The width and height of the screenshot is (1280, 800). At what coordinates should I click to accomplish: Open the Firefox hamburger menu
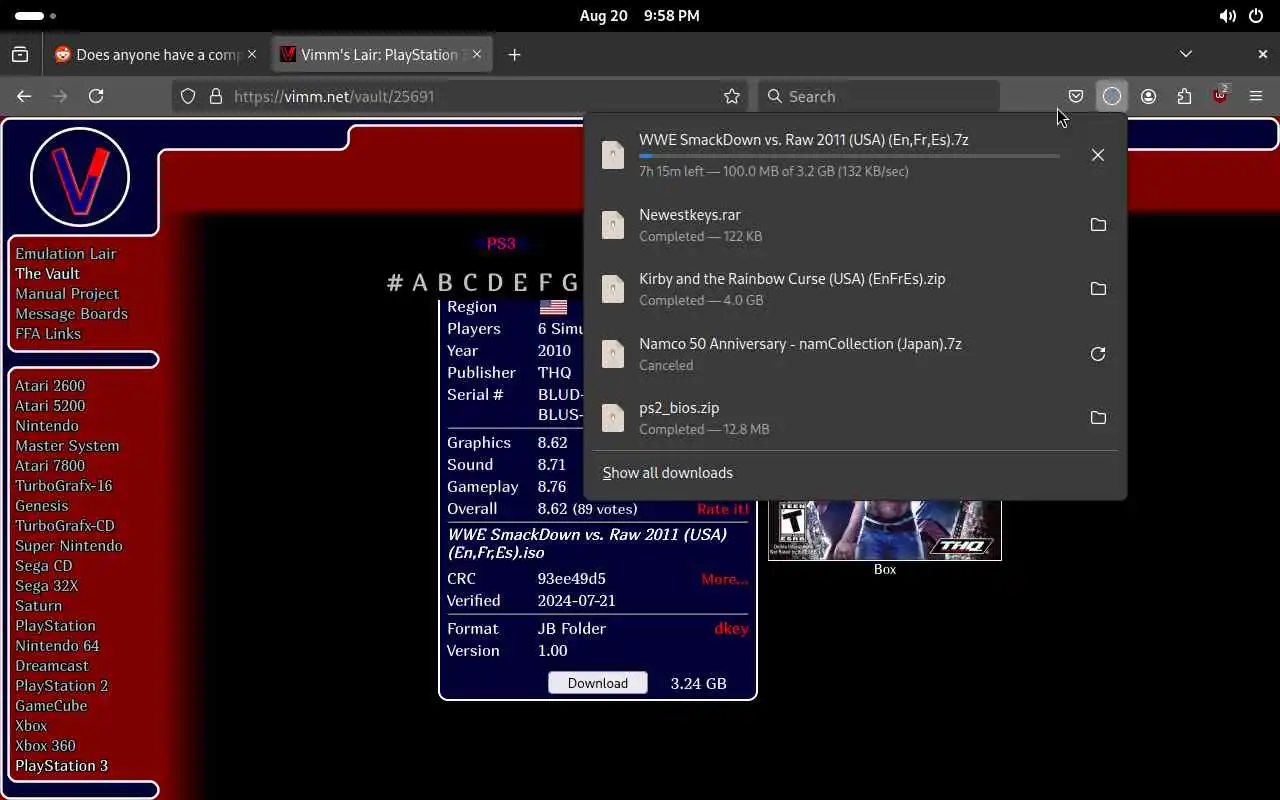(1256, 96)
